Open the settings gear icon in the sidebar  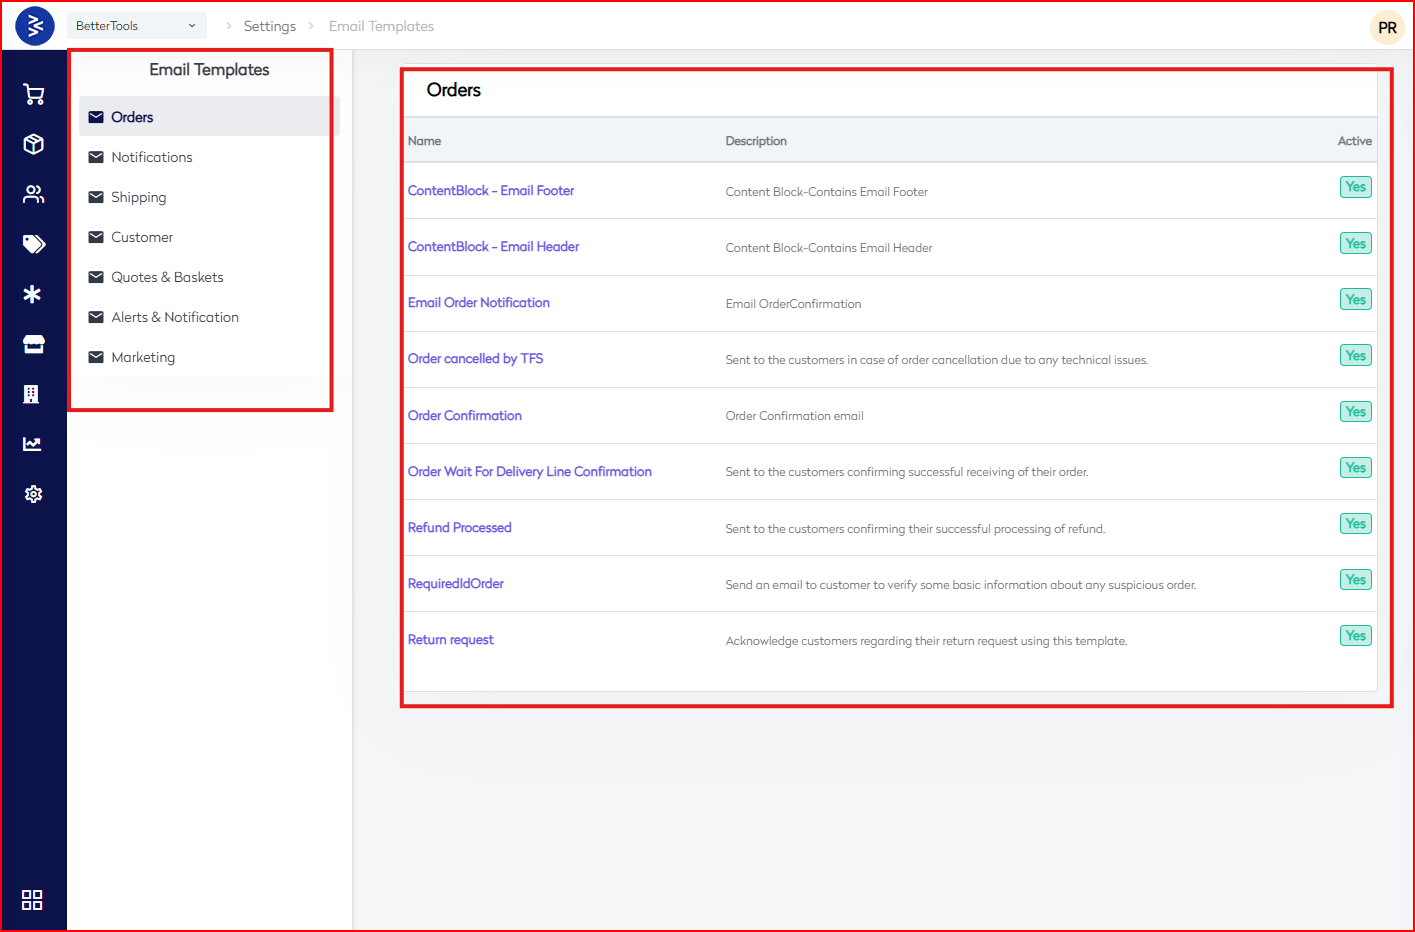(33, 493)
